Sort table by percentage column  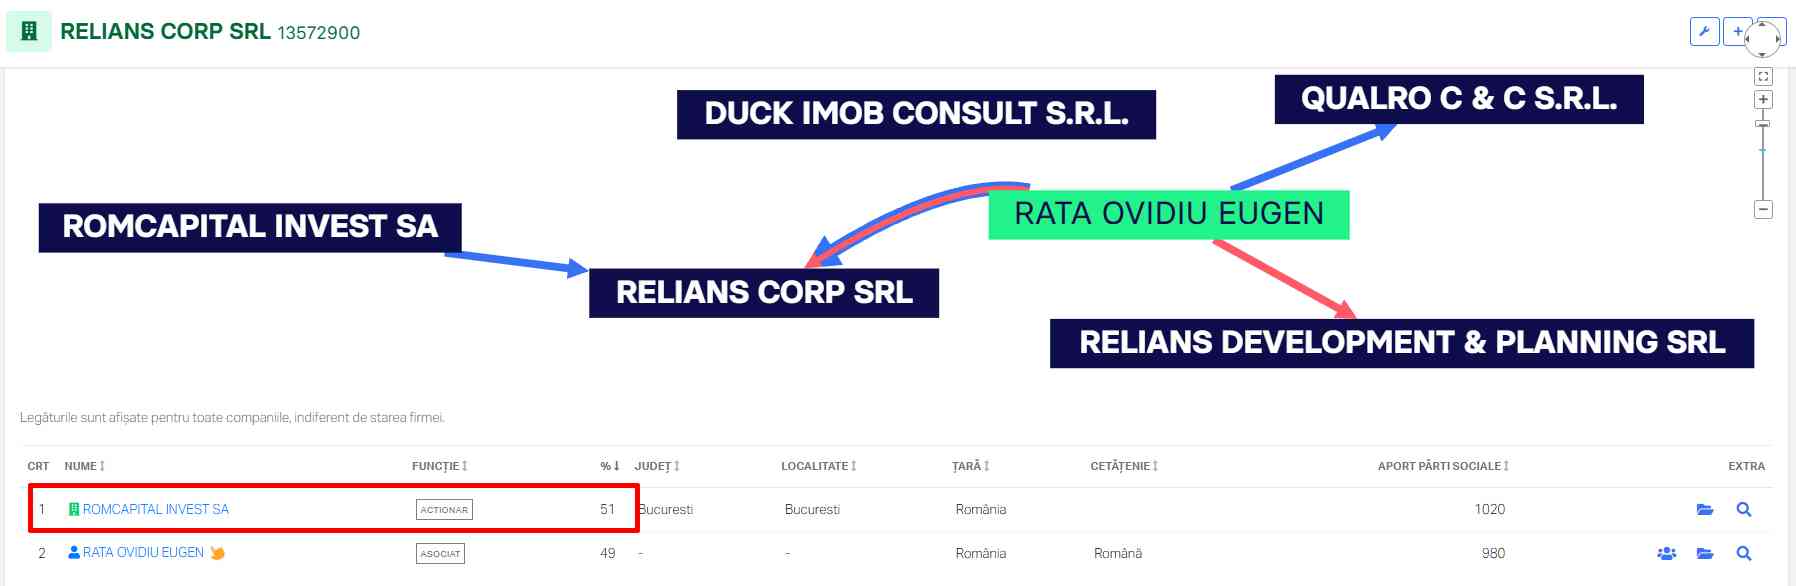coord(609,466)
